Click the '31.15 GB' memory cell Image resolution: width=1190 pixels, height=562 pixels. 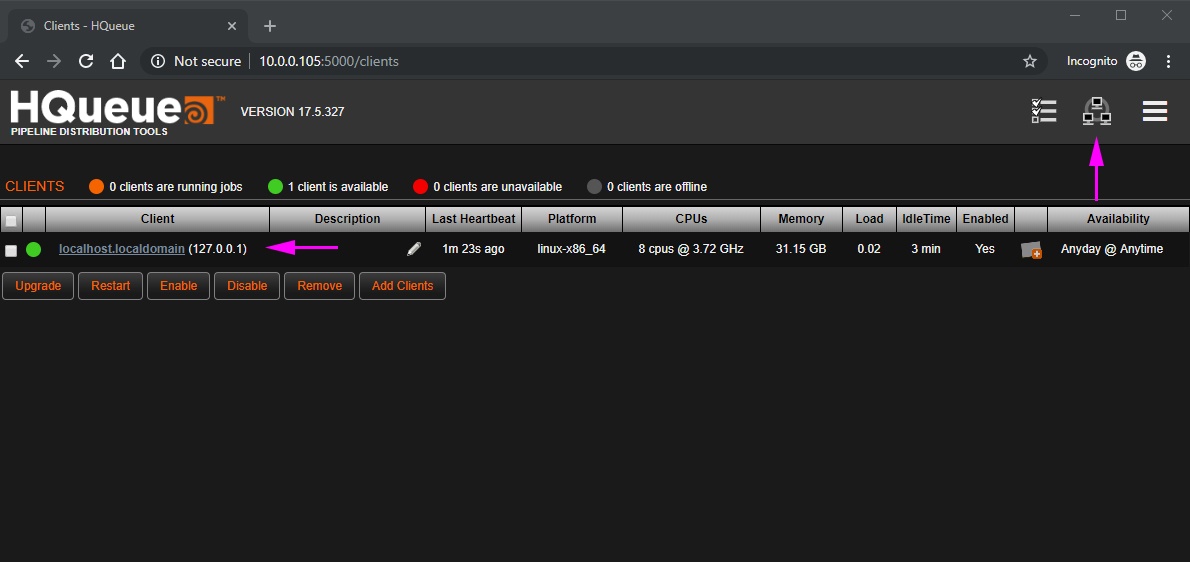[801, 249]
